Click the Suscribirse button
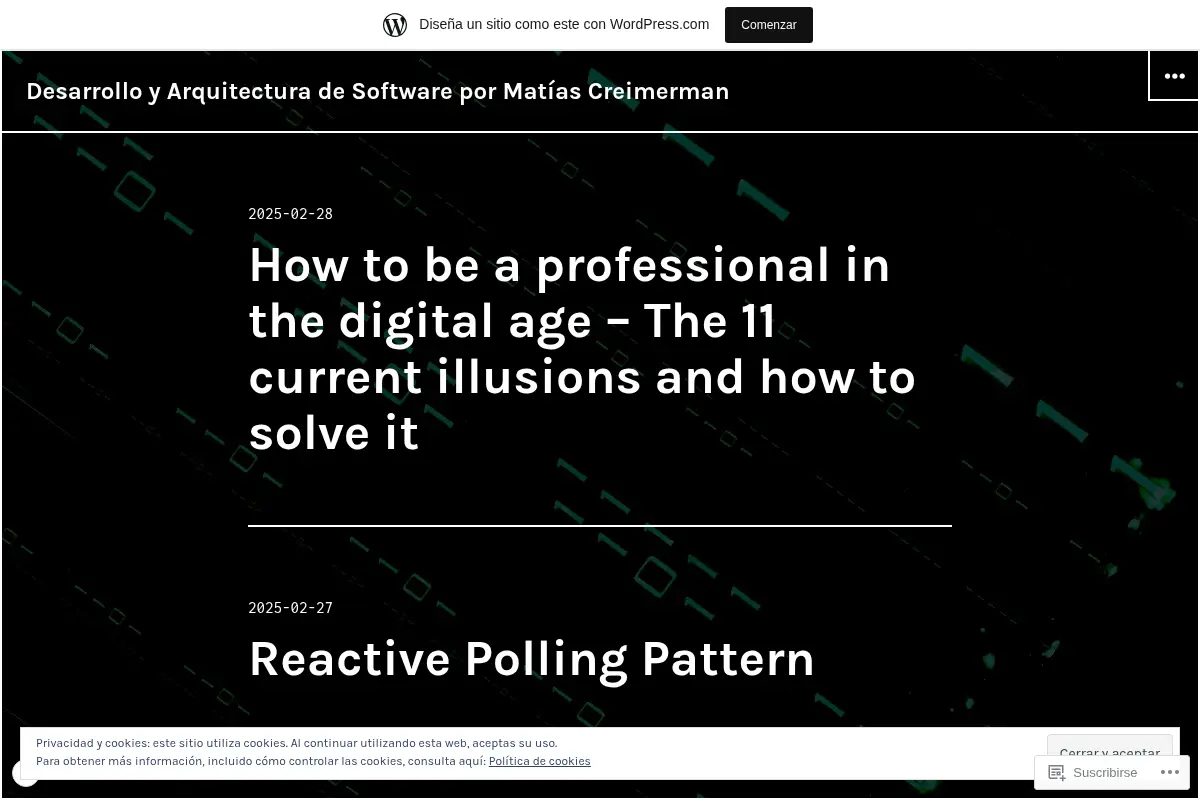Image resolution: width=1200 pixels, height=800 pixels. click(1092, 773)
